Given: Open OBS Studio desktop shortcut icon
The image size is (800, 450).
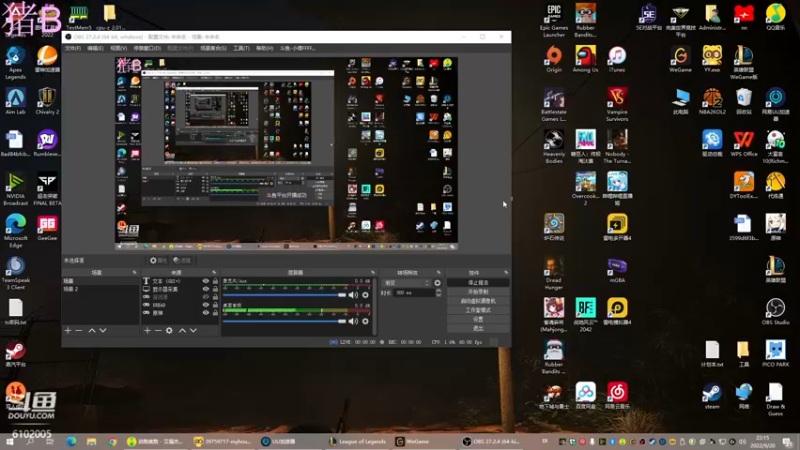Looking at the screenshot, I should (x=775, y=312).
